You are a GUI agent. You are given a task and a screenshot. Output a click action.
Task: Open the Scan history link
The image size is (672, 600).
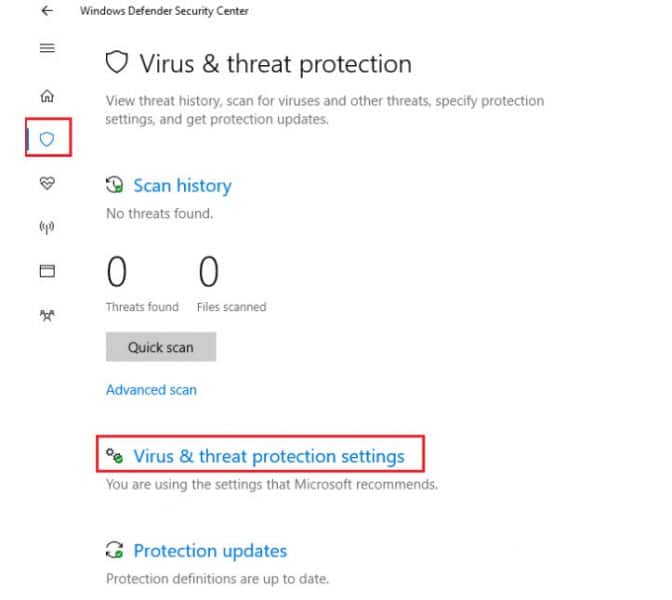tap(182, 185)
